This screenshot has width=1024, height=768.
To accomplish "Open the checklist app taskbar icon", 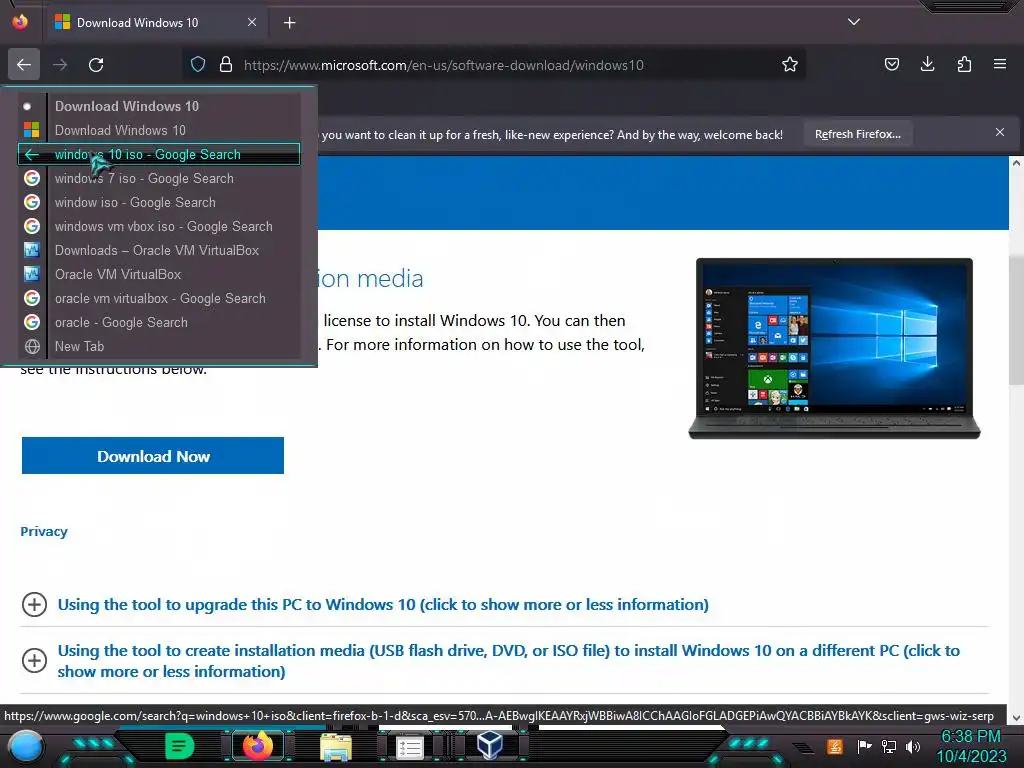I will click(x=409, y=748).
